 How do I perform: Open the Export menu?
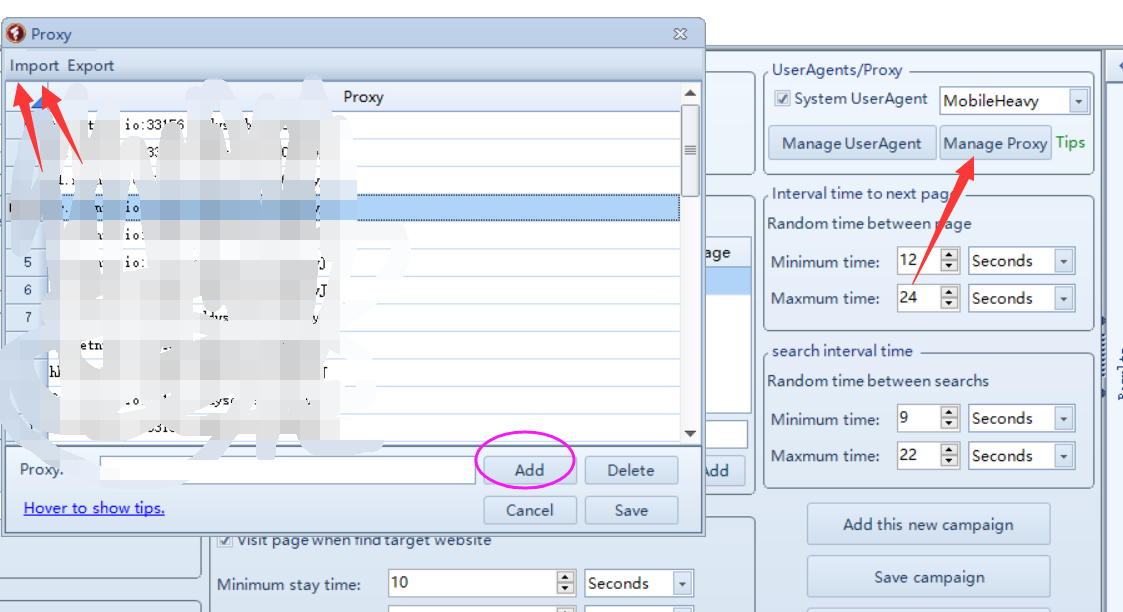[x=91, y=66]
